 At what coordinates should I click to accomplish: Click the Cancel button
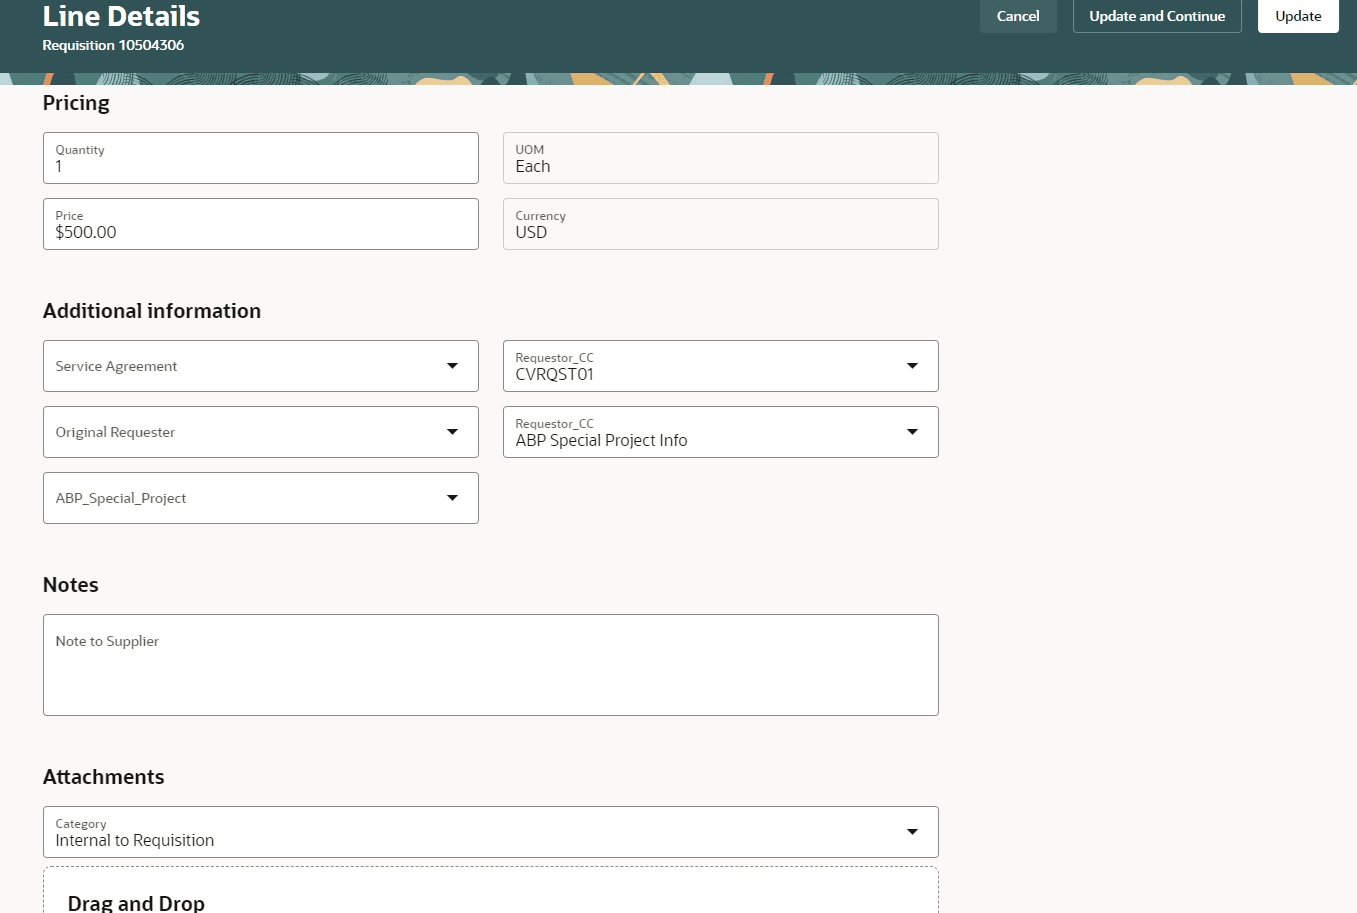[x=1018, y=16]
